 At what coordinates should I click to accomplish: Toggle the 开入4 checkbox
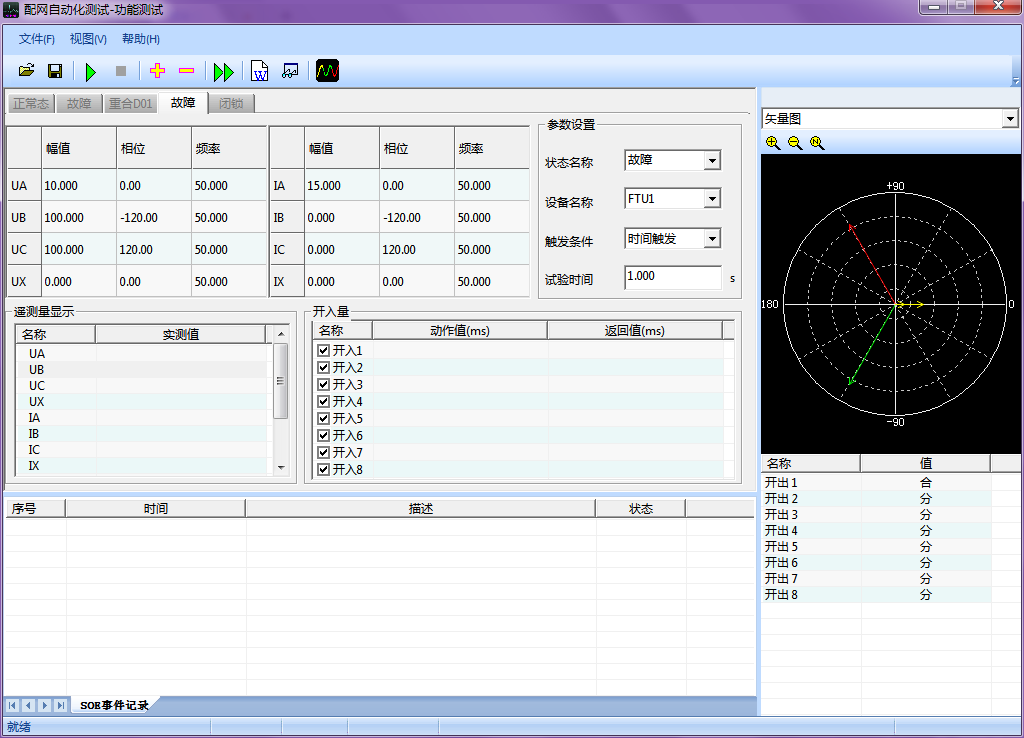[x=323, y=402]
